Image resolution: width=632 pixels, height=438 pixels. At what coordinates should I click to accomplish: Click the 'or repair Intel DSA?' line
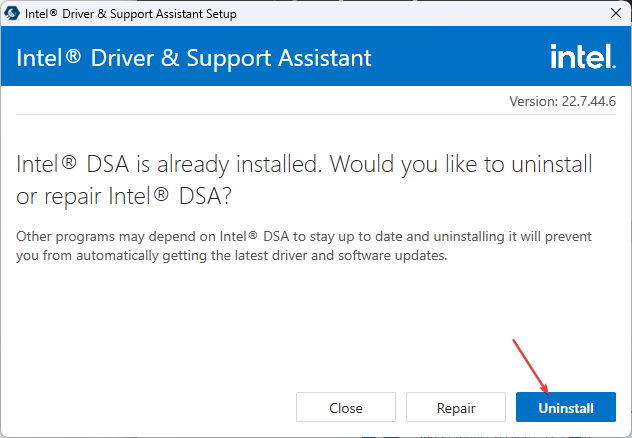point(124,196)
